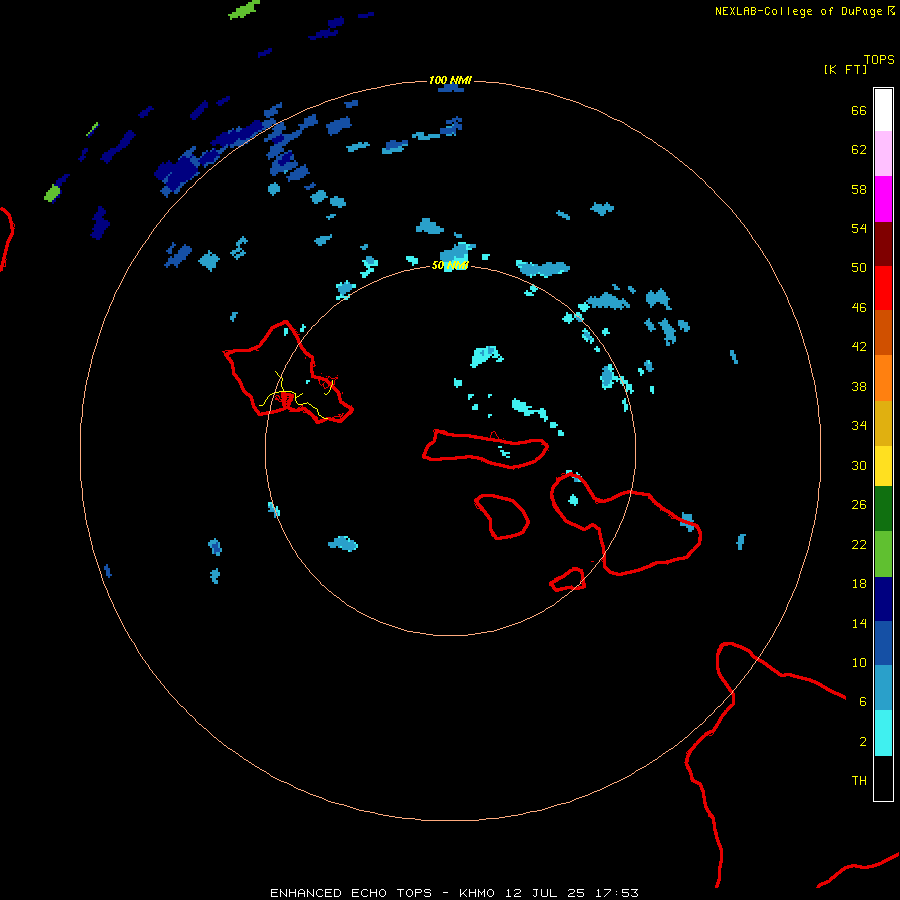Click the 18 legend value

tap(859, 584)
